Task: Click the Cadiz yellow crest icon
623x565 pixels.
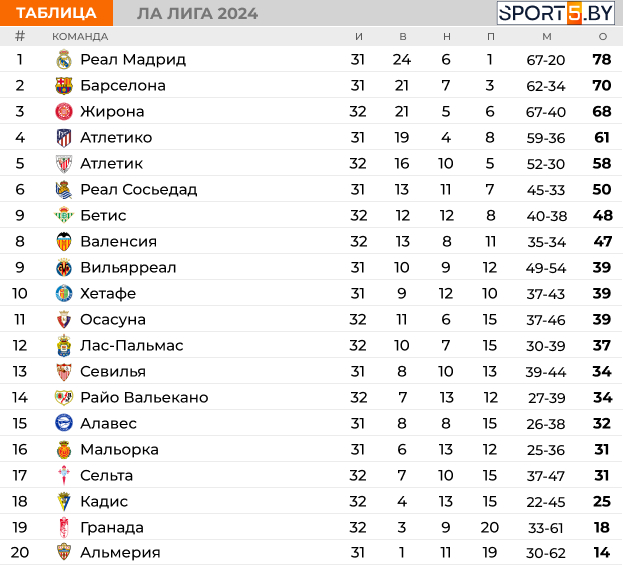Action: (64, 502)
